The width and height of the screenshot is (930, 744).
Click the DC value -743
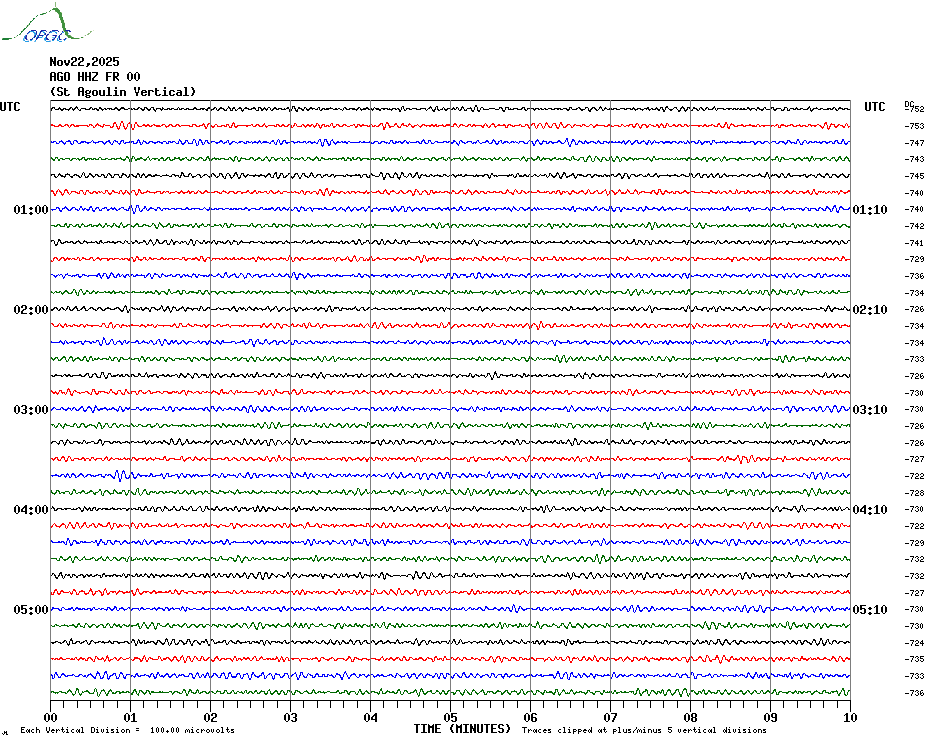tap(915, 159)
